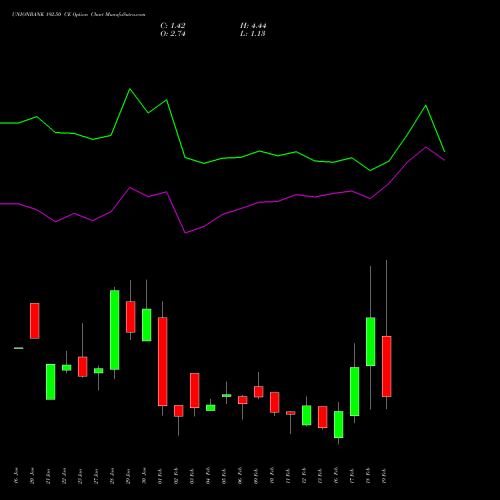The width and height of the screenshot is (500, 500).
Task: Select the last red candlestick for 19 Feb
Action: coord(387,366)
